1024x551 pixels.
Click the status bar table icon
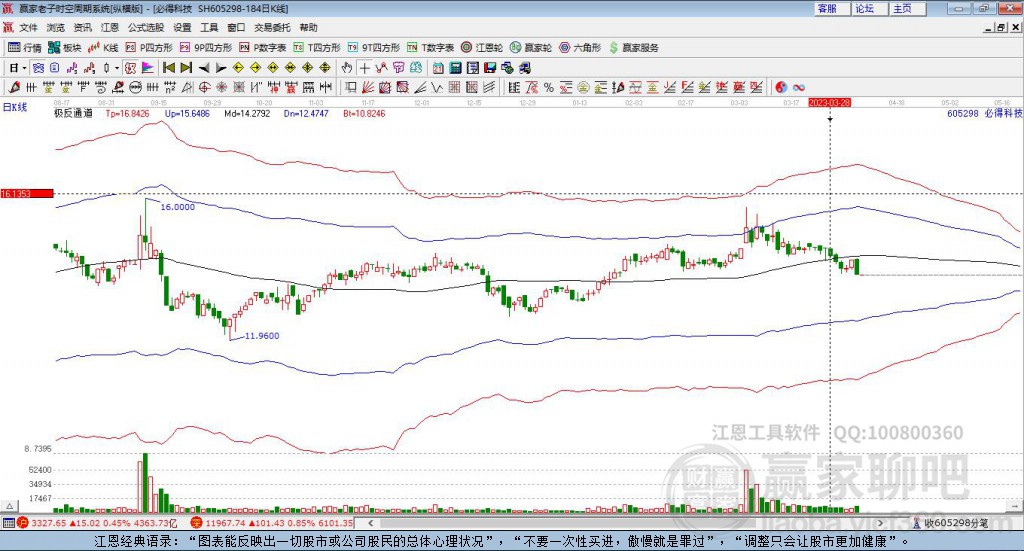click(8, 523)
